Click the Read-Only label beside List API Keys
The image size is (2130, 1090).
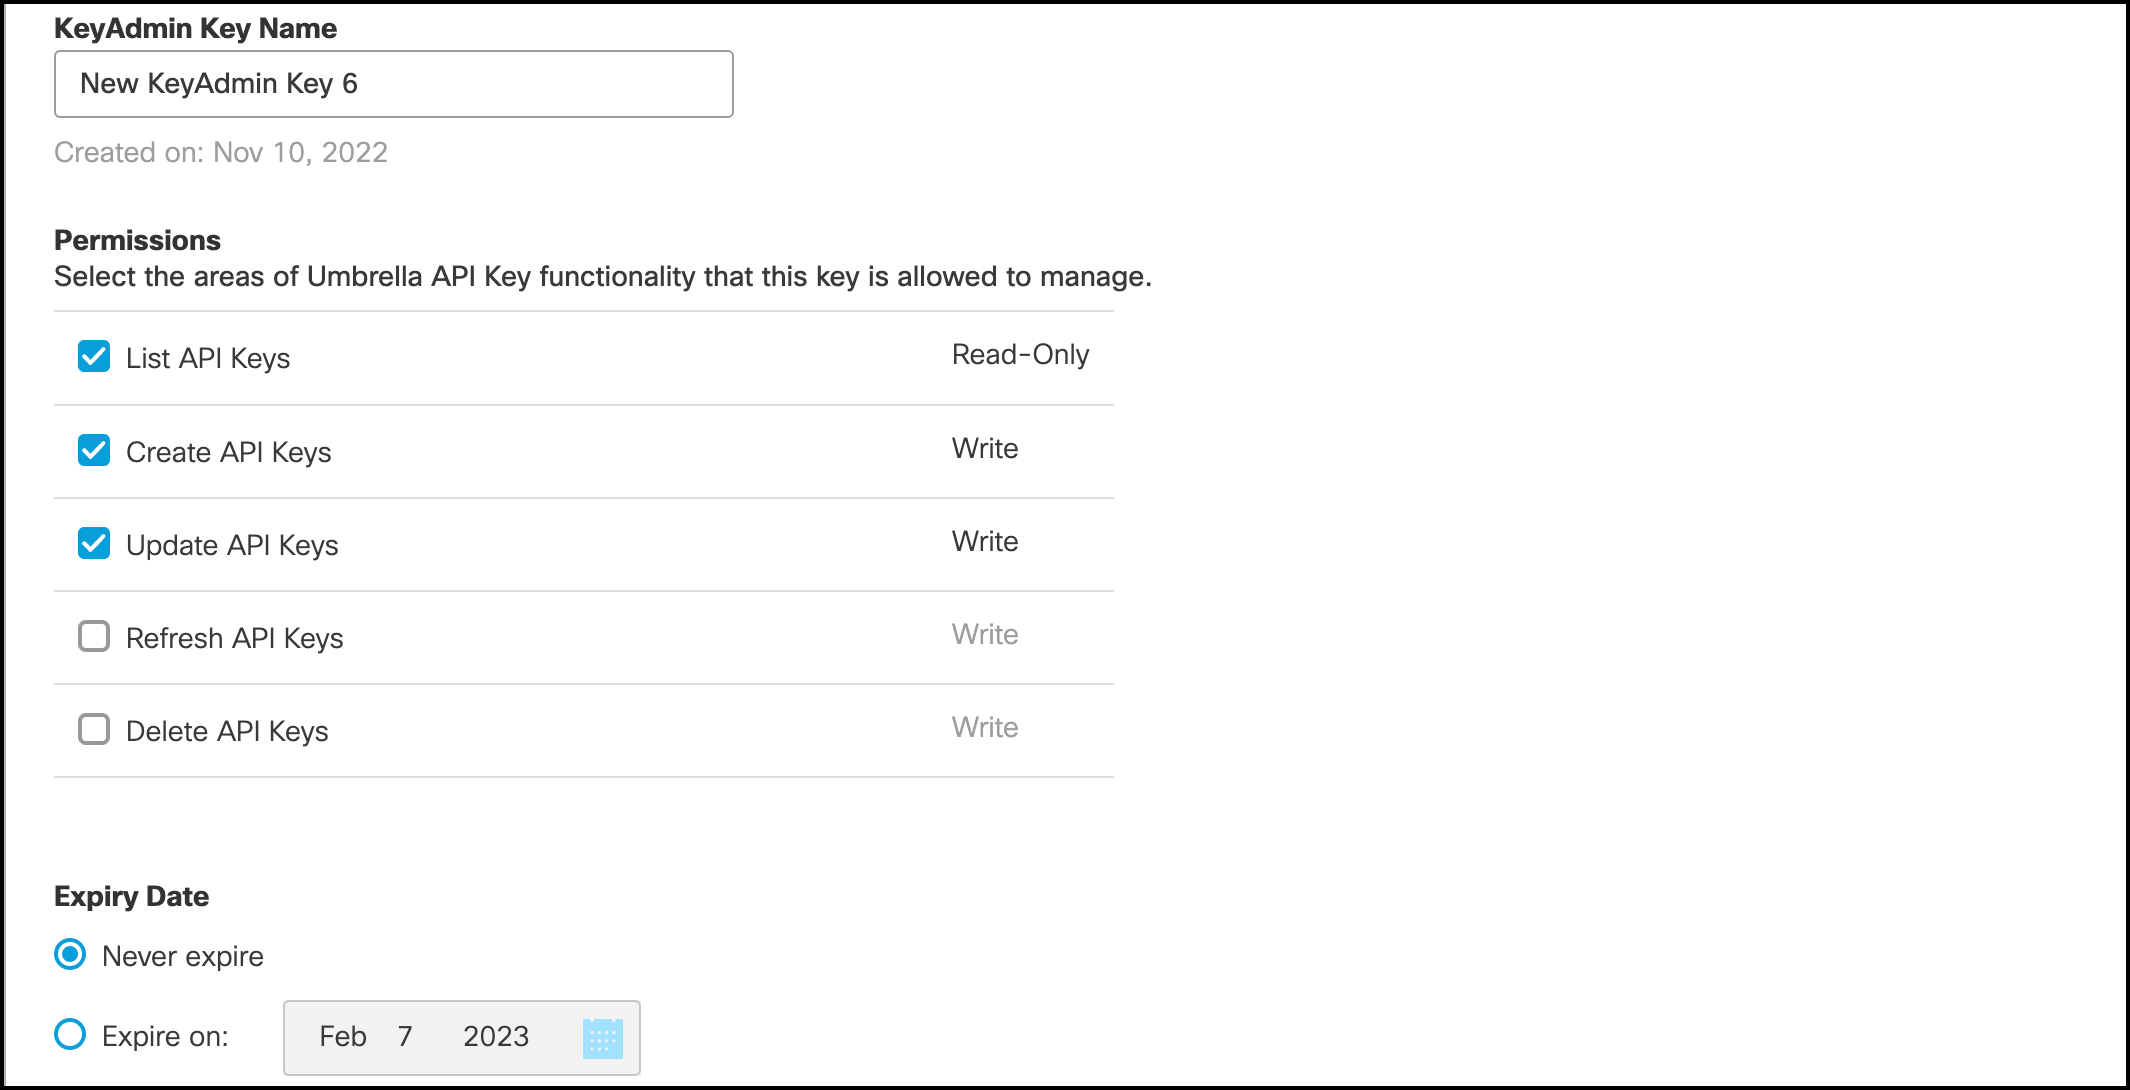click(1020, 354)
